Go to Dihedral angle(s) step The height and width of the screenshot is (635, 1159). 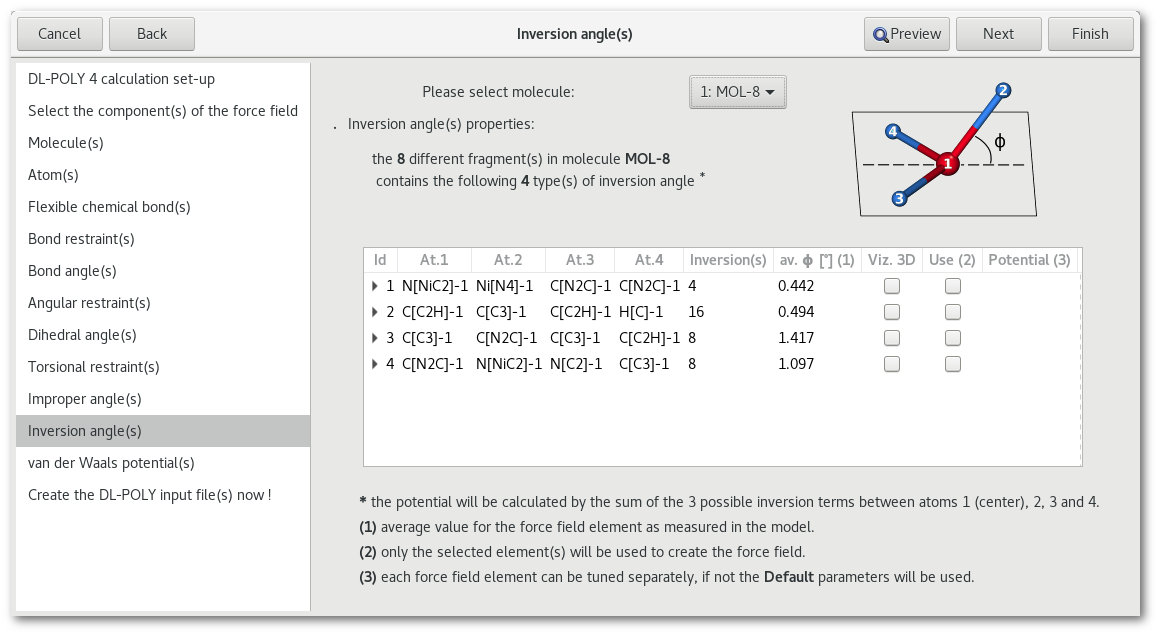[82, 335]
